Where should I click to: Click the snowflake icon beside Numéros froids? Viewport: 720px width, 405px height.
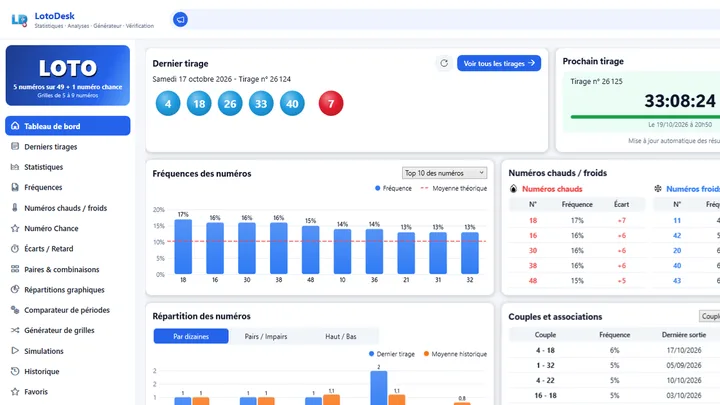click(x=658, y=189)
